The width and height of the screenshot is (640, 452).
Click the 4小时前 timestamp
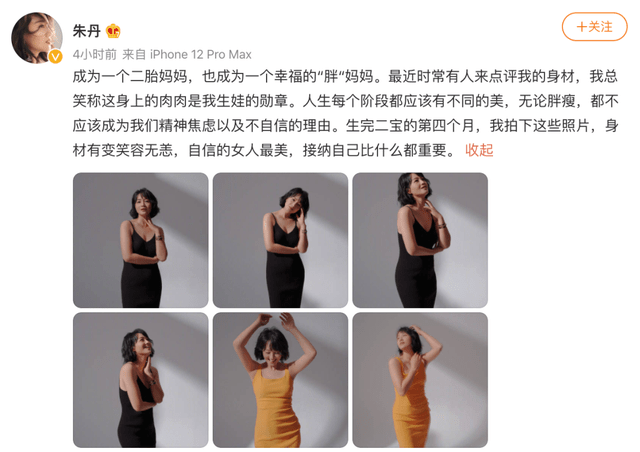[x=95, y=54]
